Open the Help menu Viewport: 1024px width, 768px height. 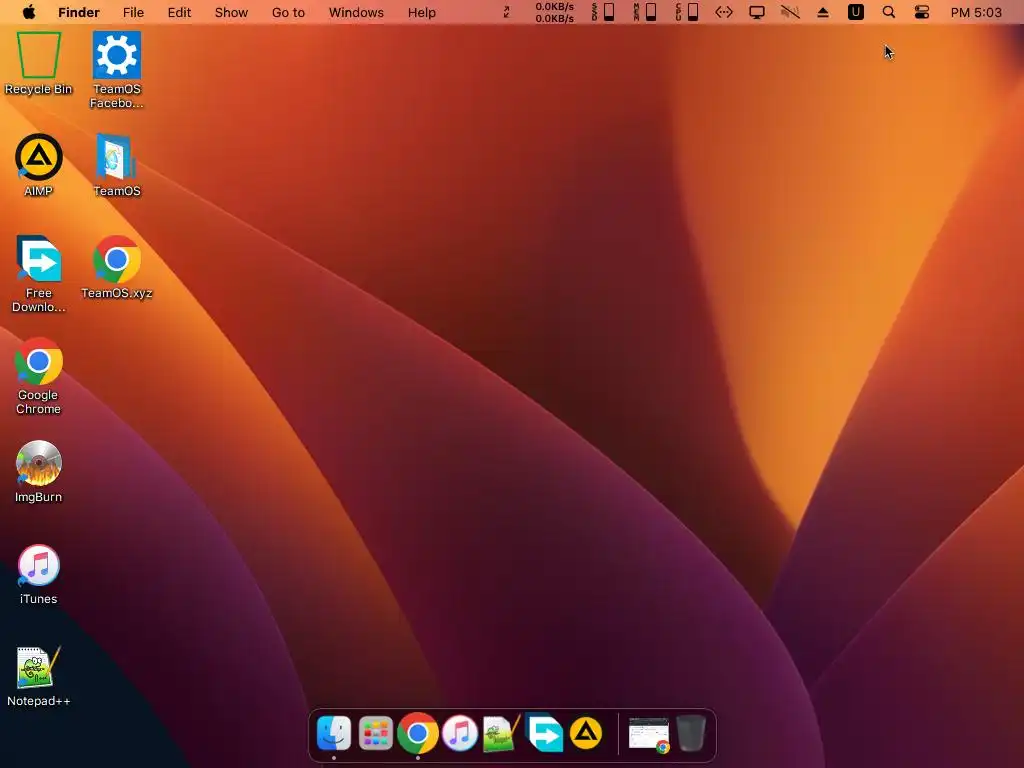tap(421, 12)
